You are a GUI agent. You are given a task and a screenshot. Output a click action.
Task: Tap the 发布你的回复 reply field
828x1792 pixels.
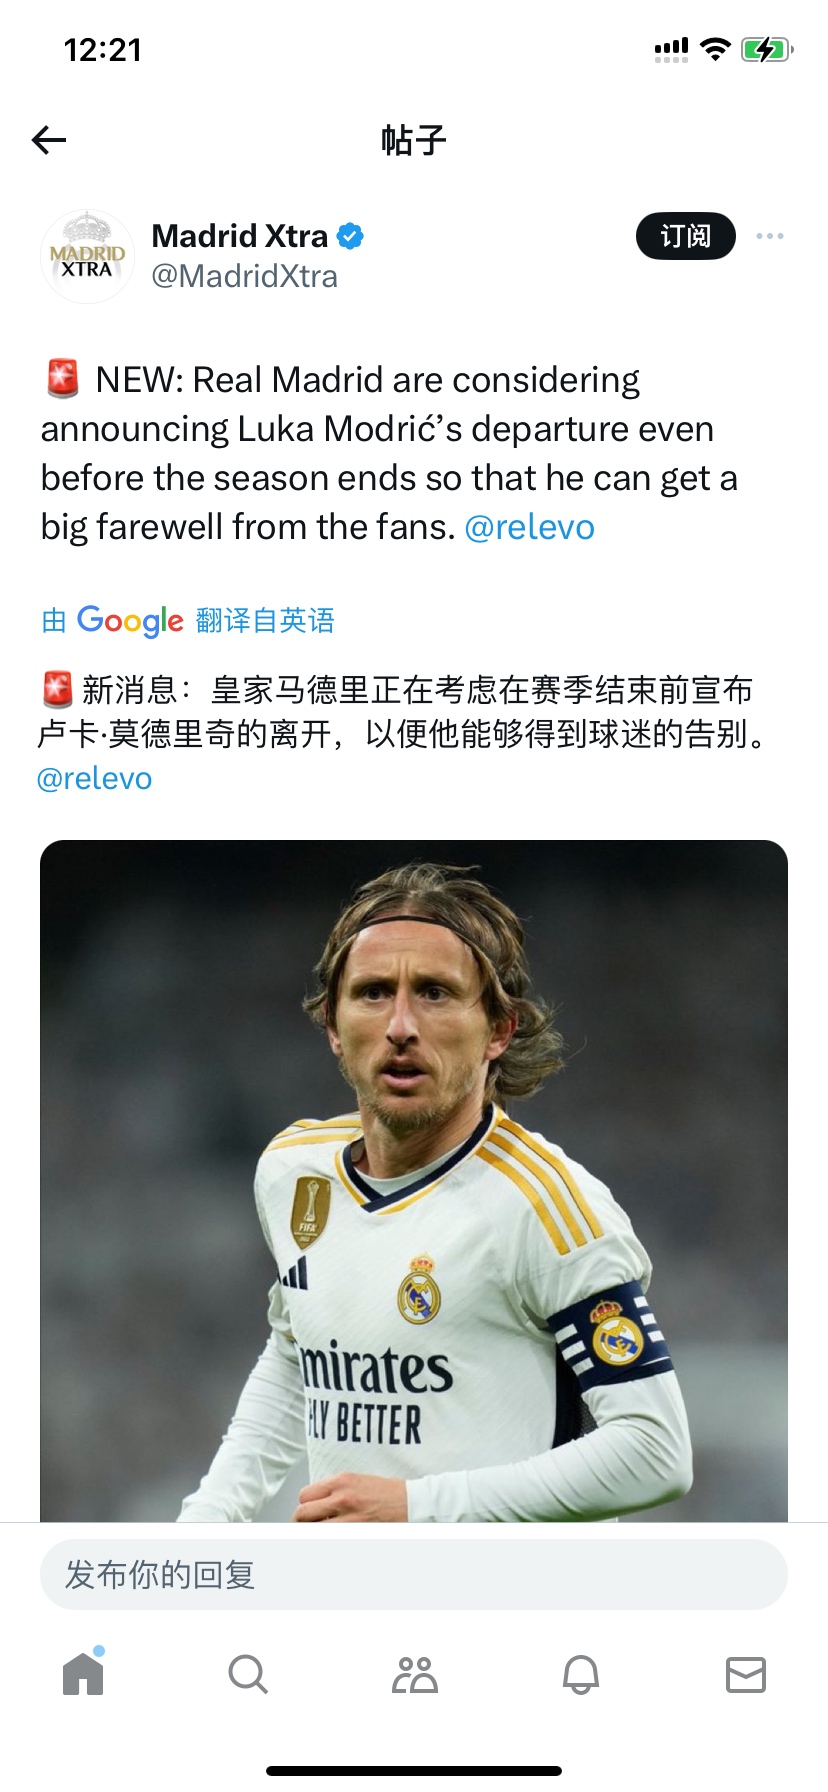click(414, 1574)
